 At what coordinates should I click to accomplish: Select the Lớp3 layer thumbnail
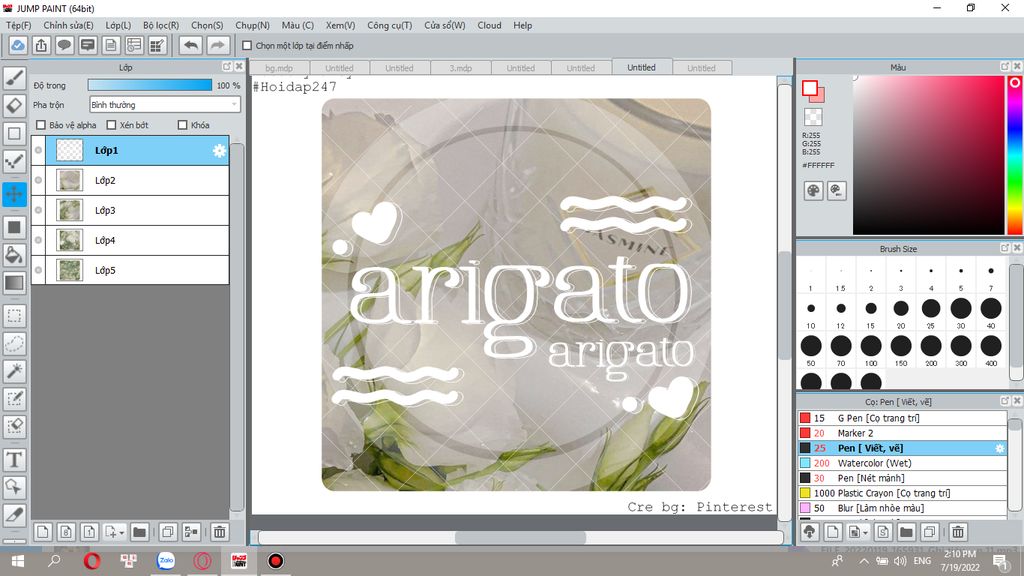[x=69, y=210]
